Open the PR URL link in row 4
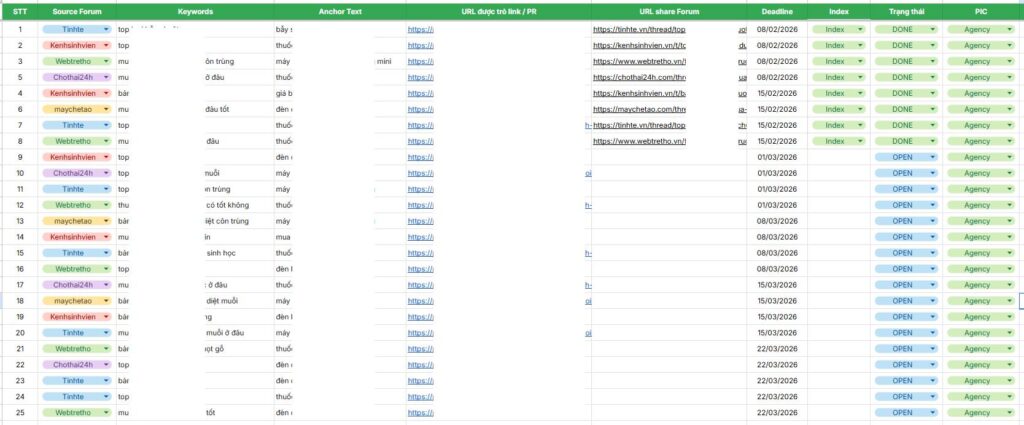Viewport: 1024px width, 425px height. (x=421, y=93)
